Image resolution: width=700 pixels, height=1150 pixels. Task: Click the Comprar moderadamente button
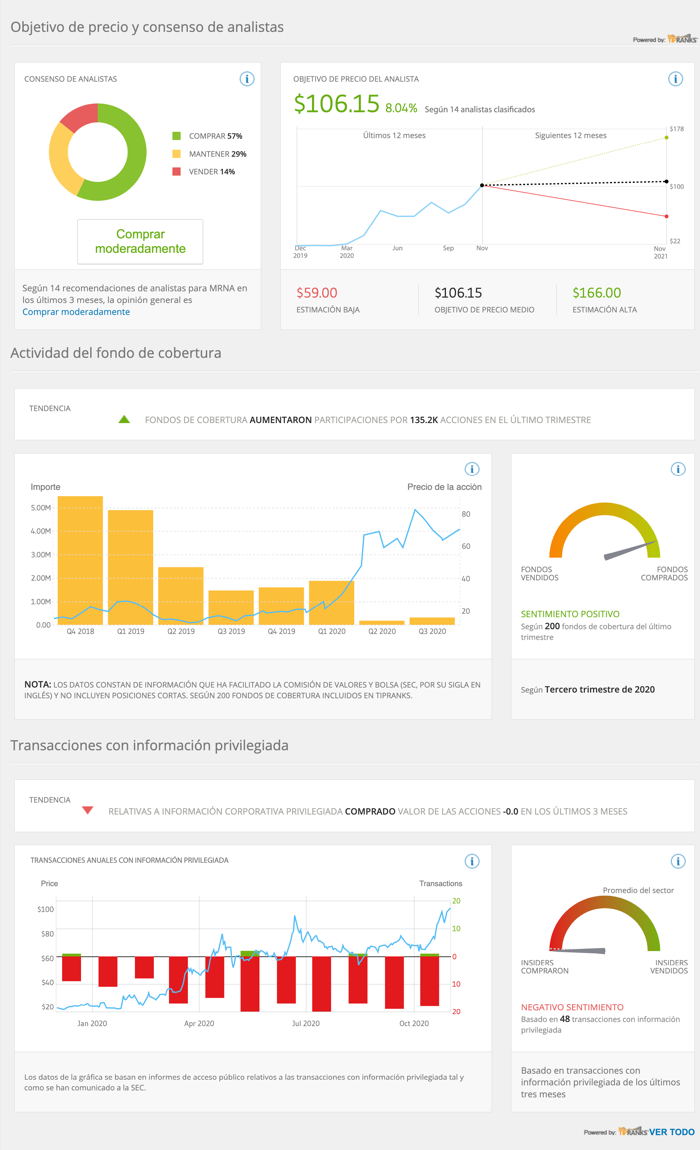pos(140,241)
